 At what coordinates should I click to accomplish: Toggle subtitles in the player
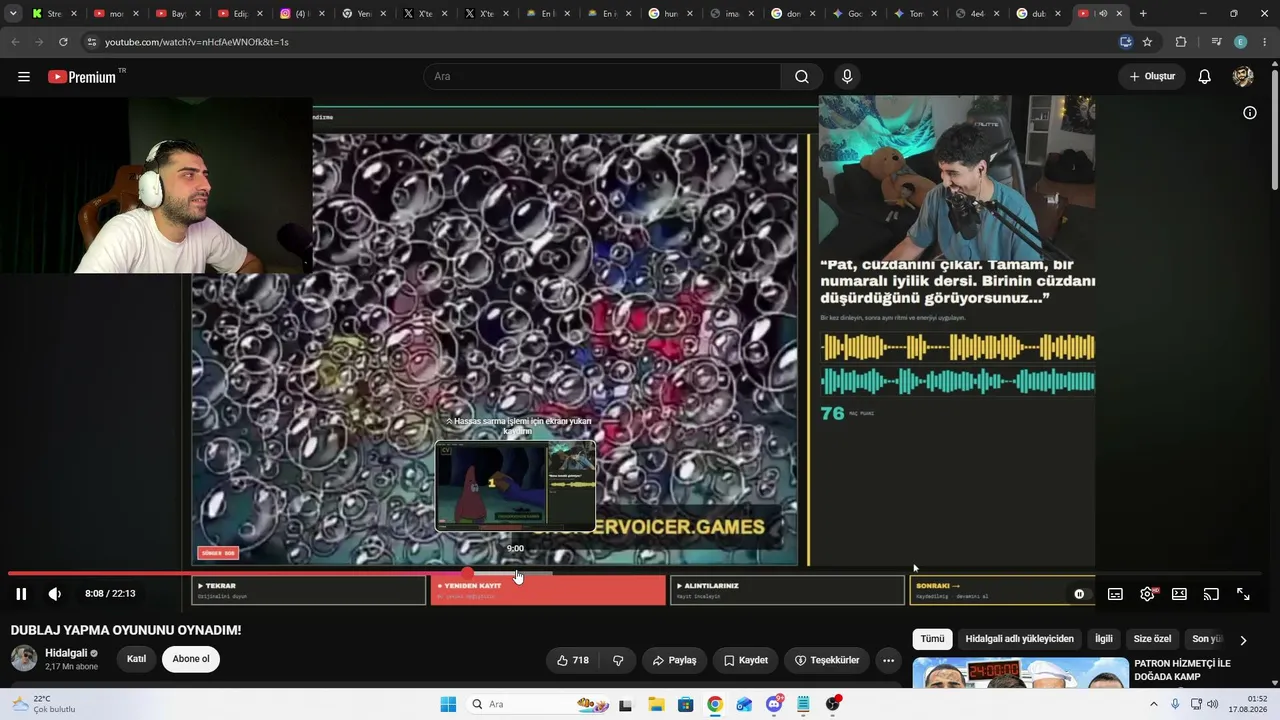[1115, 594]
